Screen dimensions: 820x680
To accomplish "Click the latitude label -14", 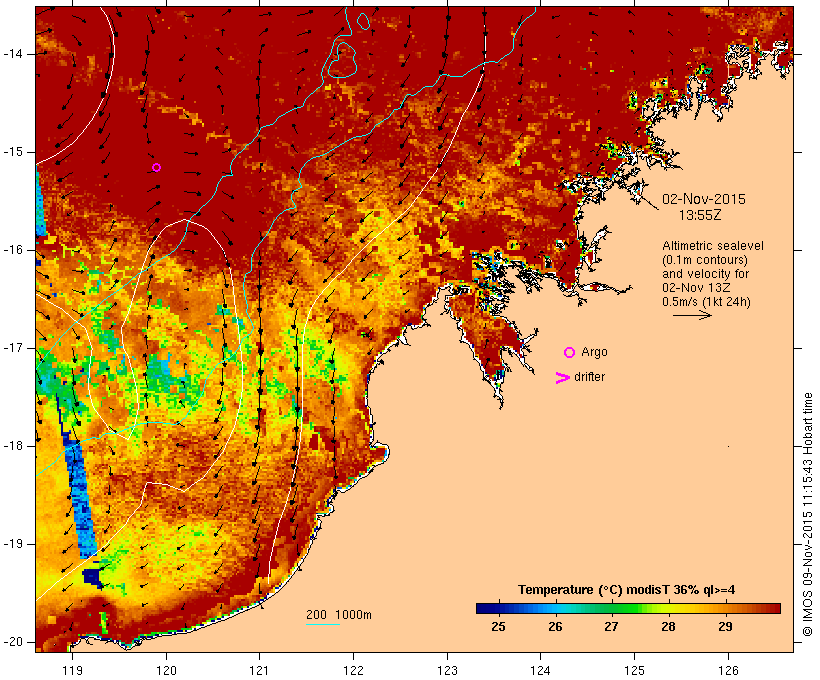I will pos(12,54).
